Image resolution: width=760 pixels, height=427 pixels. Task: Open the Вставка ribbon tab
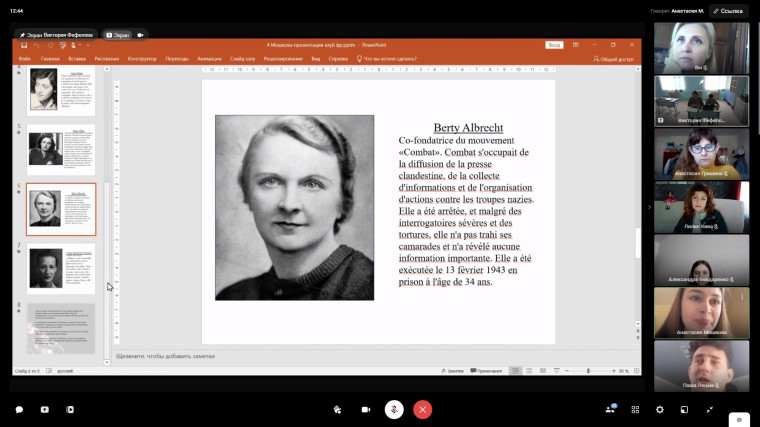pyautogui.click(x=77, y=59)
